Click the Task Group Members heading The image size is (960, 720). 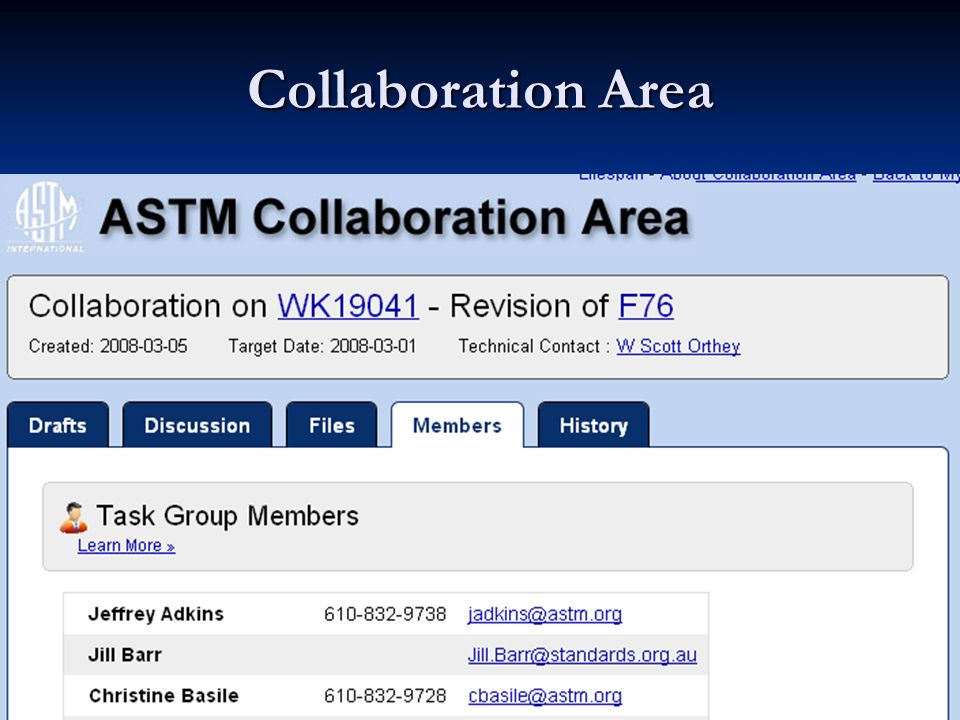[x=227, y=516]
